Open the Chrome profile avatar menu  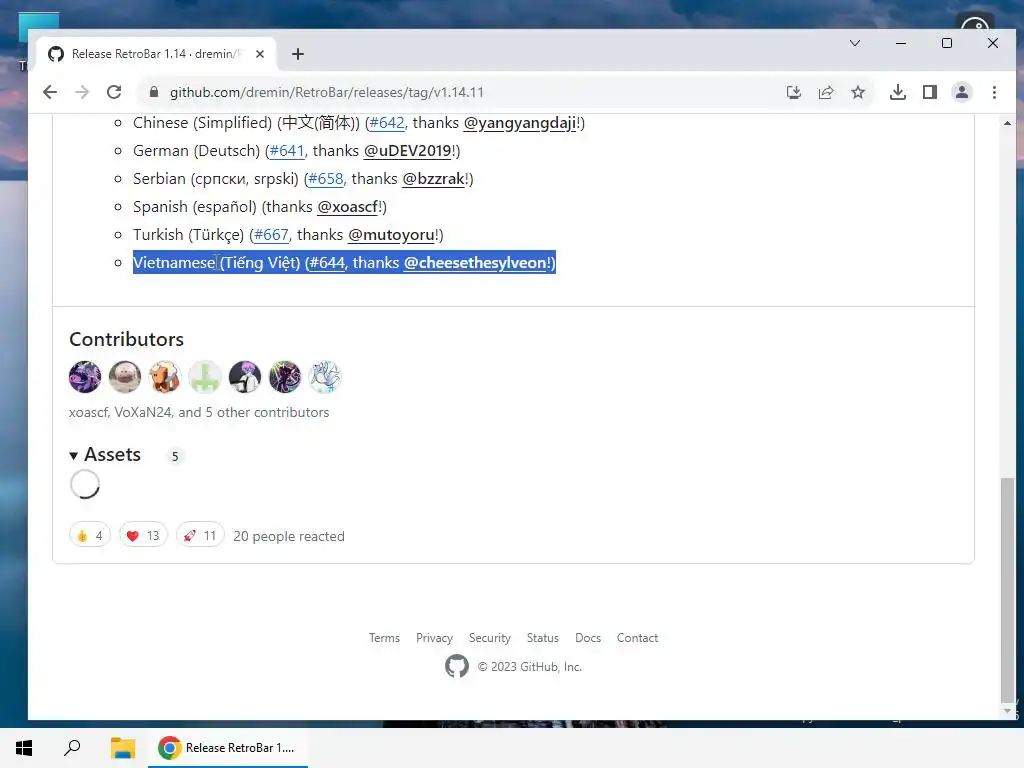pyautogui.click(x=961, y=92)
